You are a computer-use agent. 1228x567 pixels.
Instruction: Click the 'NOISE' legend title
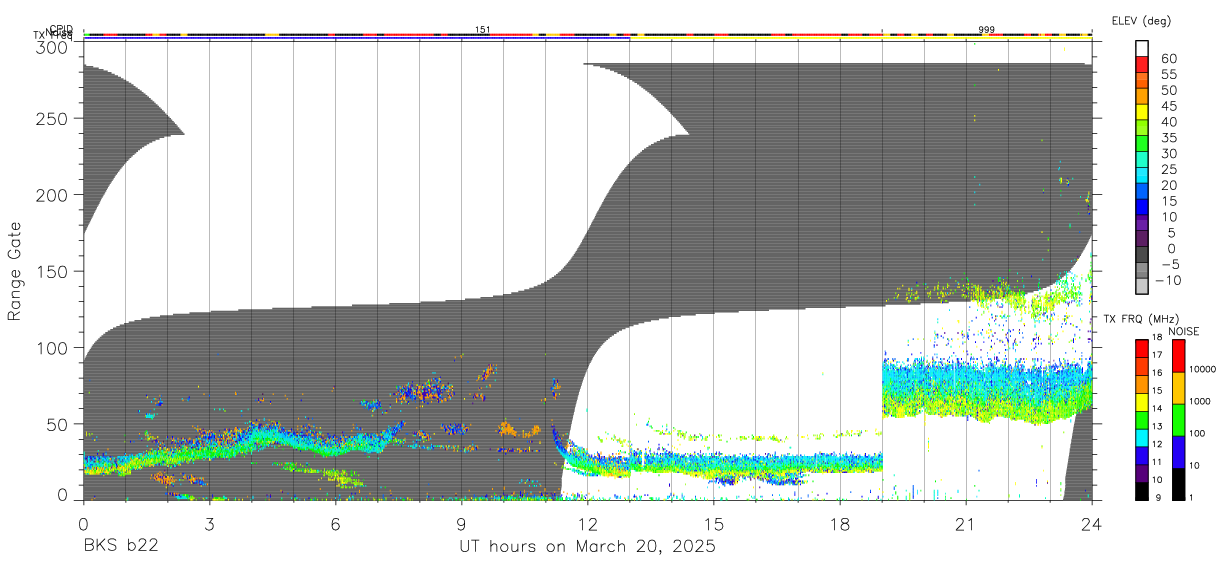coord(1186,331)
